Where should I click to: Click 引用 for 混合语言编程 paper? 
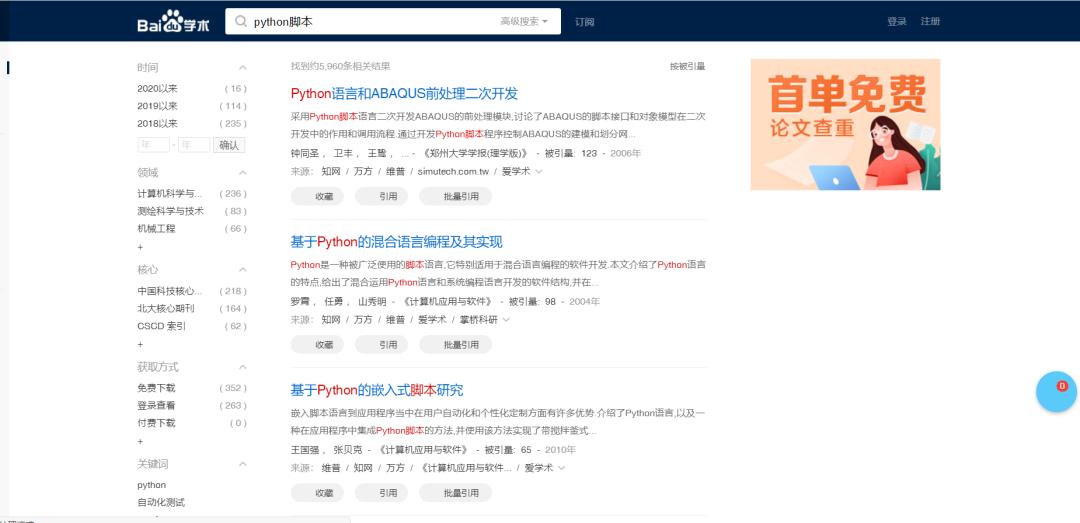point(382,345)
